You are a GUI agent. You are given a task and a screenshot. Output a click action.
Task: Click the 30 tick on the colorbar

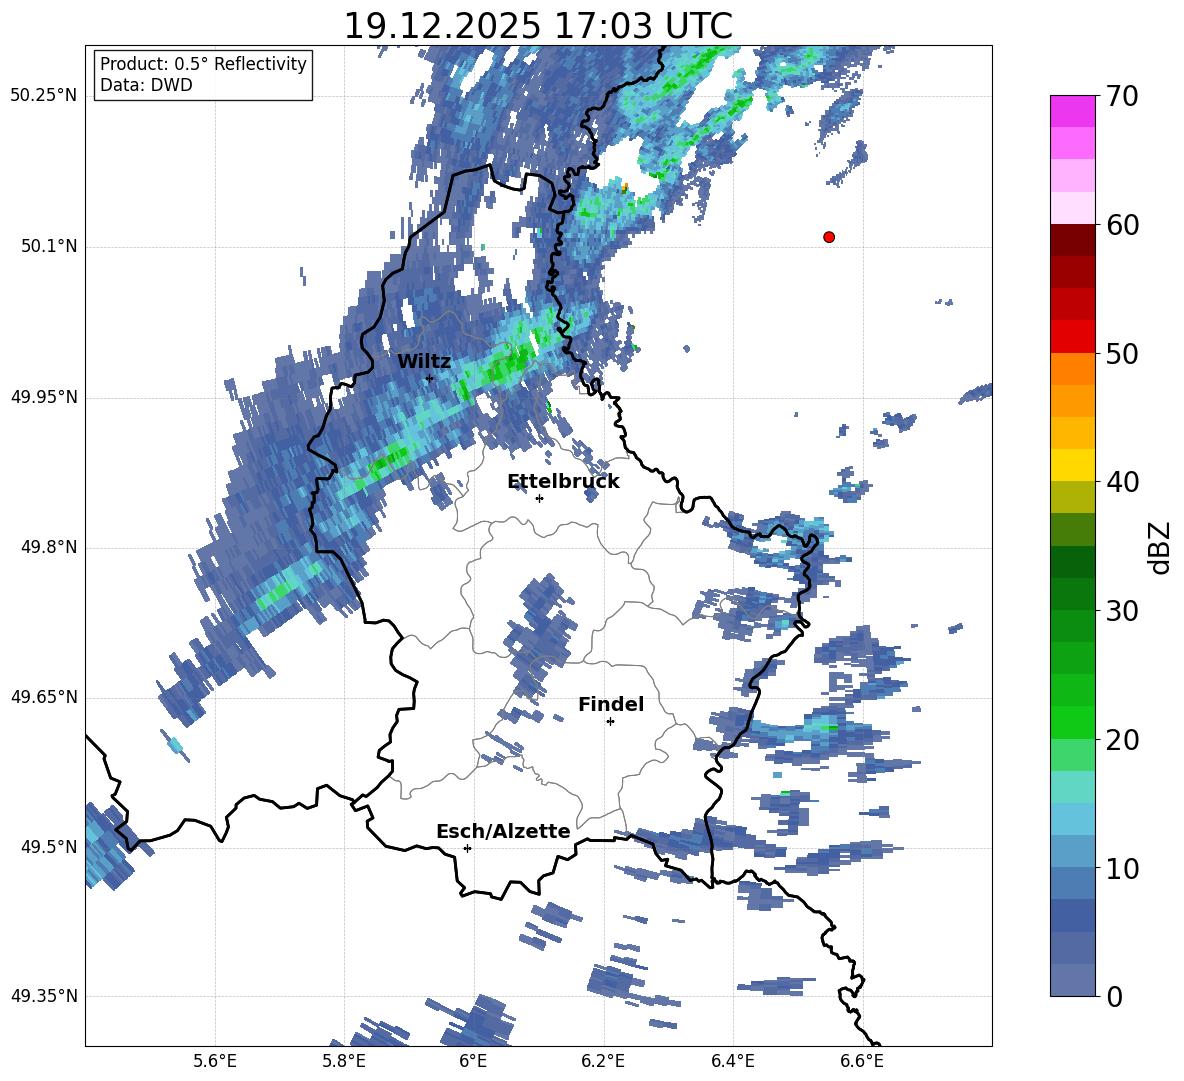(1122, 611)
